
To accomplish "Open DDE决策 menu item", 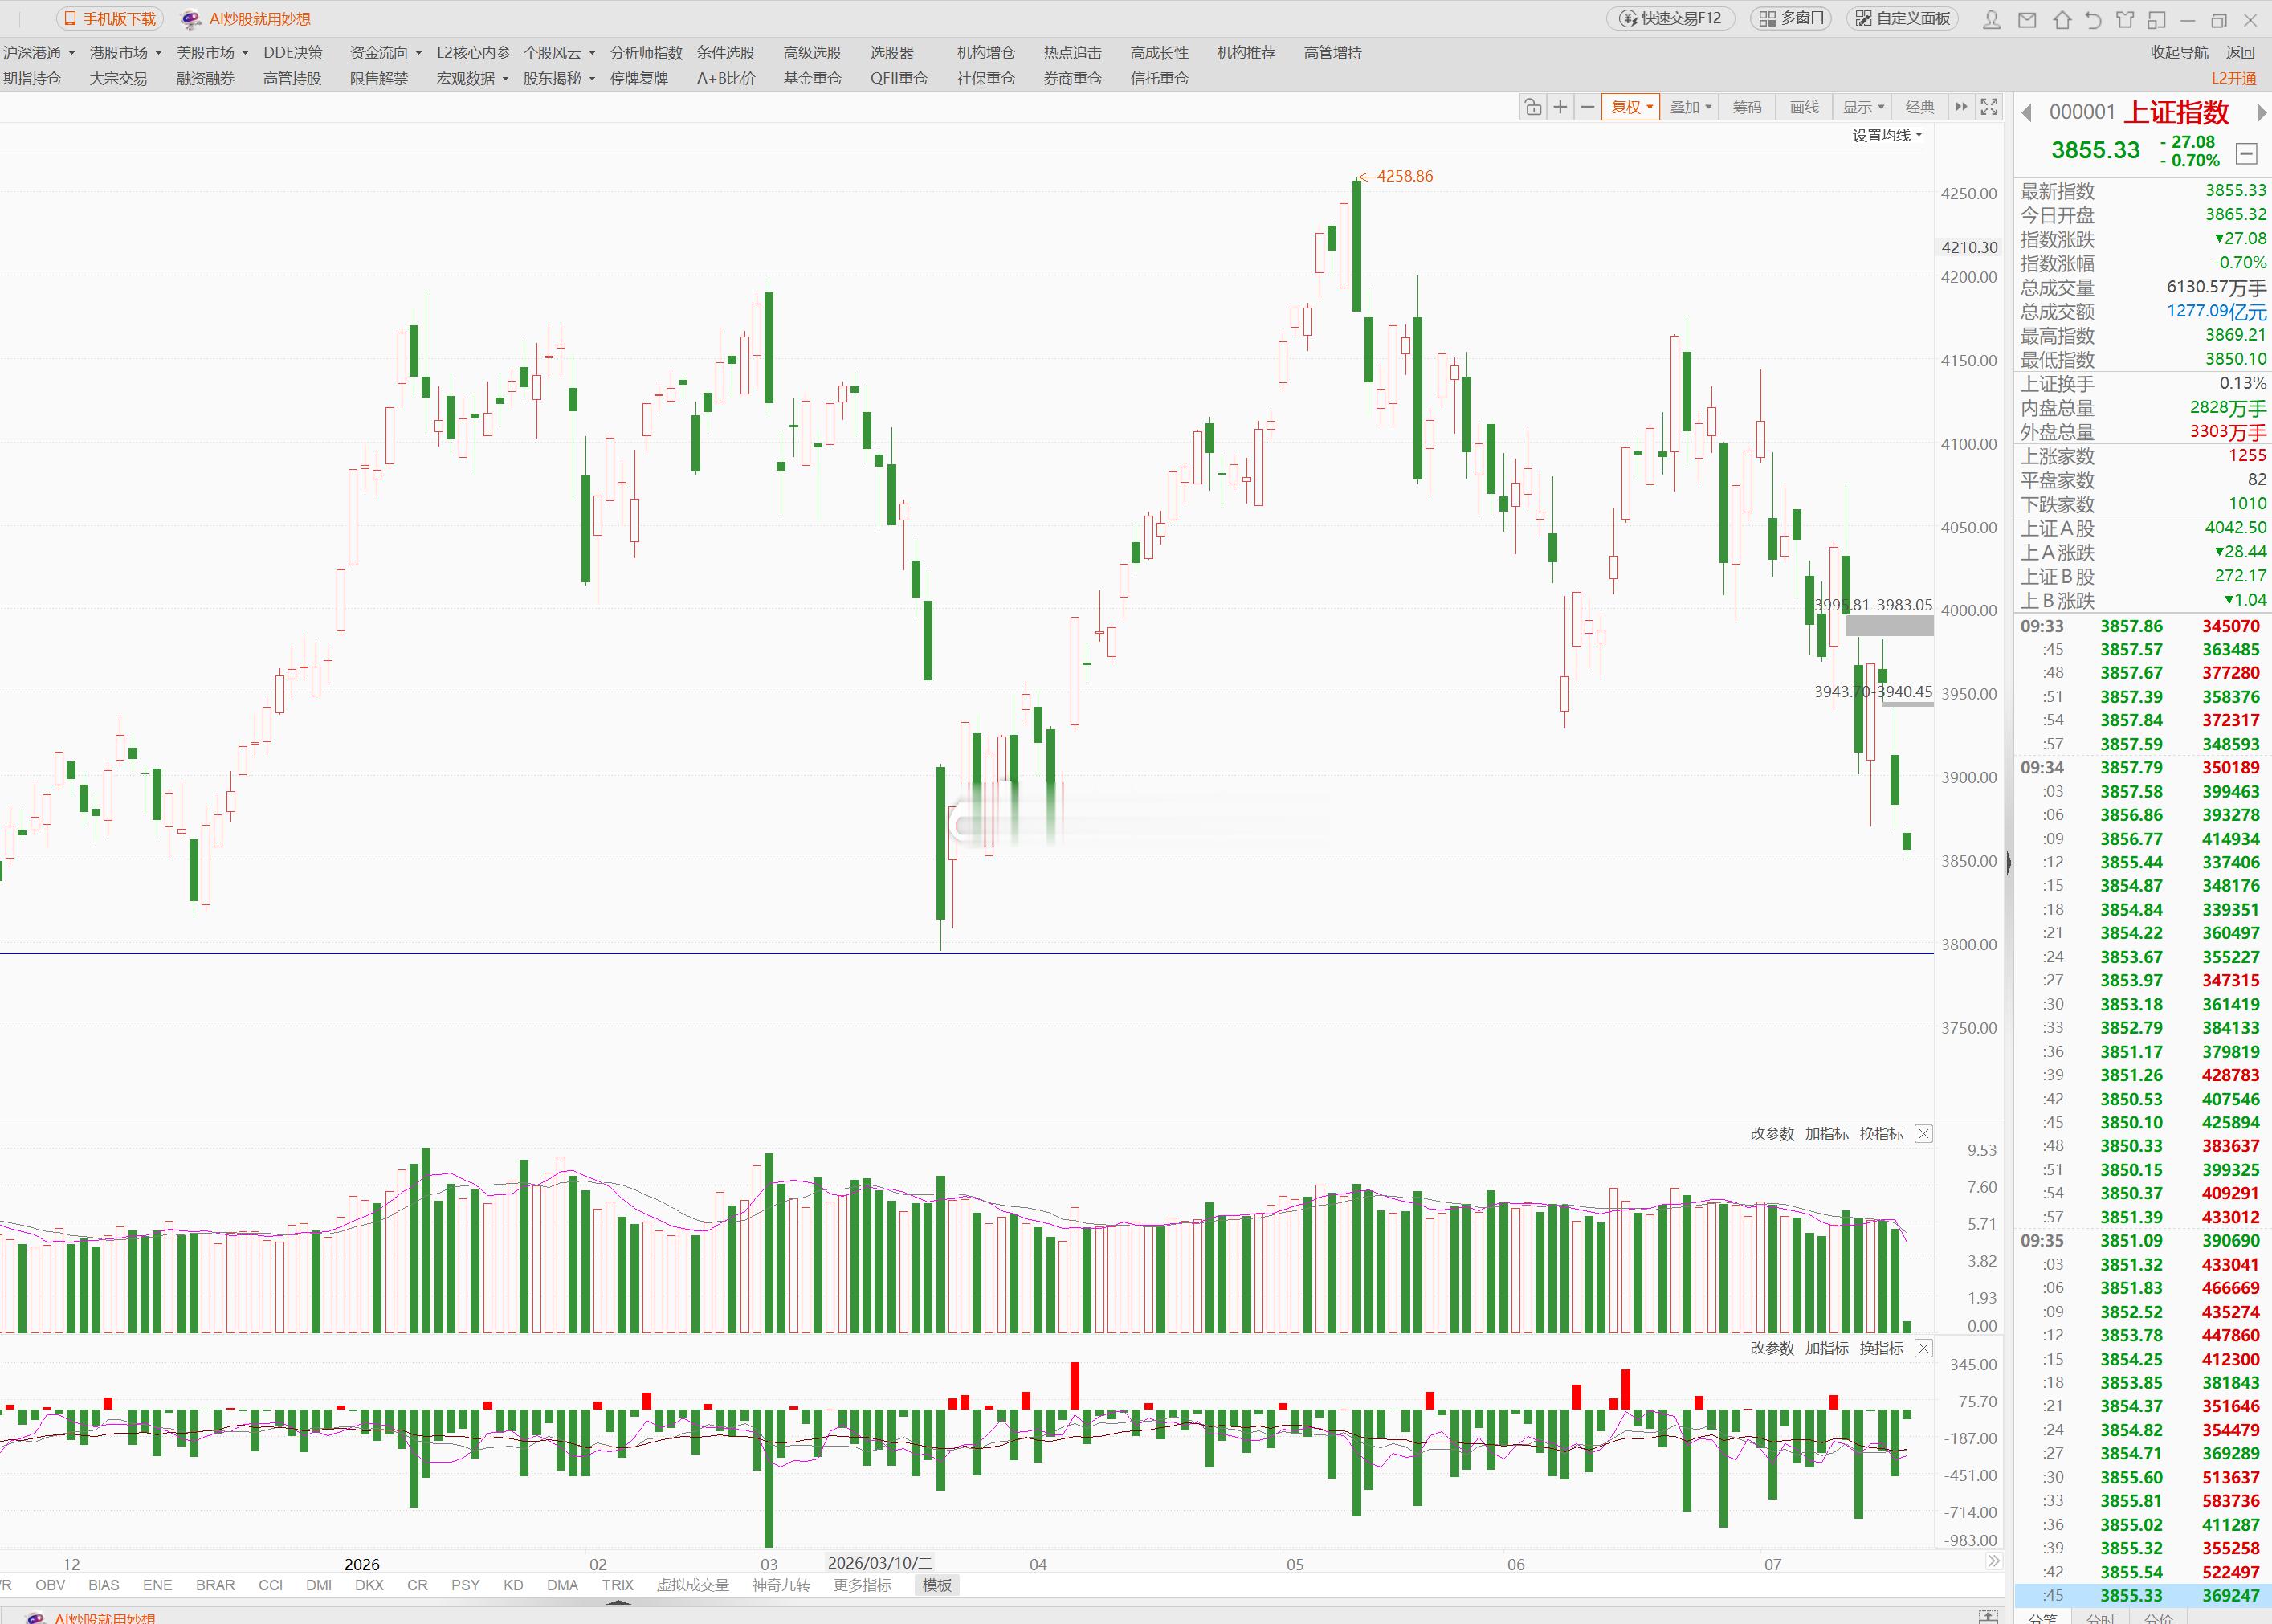I will tap(293, 53).
